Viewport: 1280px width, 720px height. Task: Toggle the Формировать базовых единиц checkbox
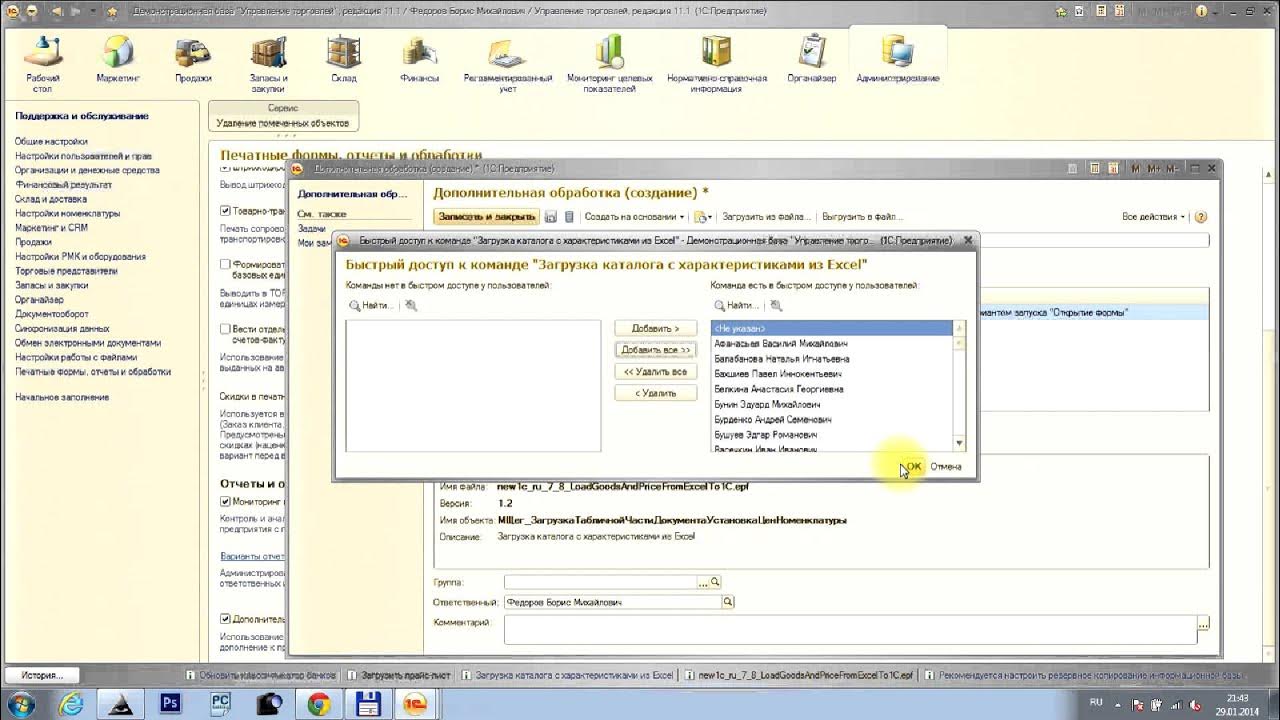tap(226, 264)
